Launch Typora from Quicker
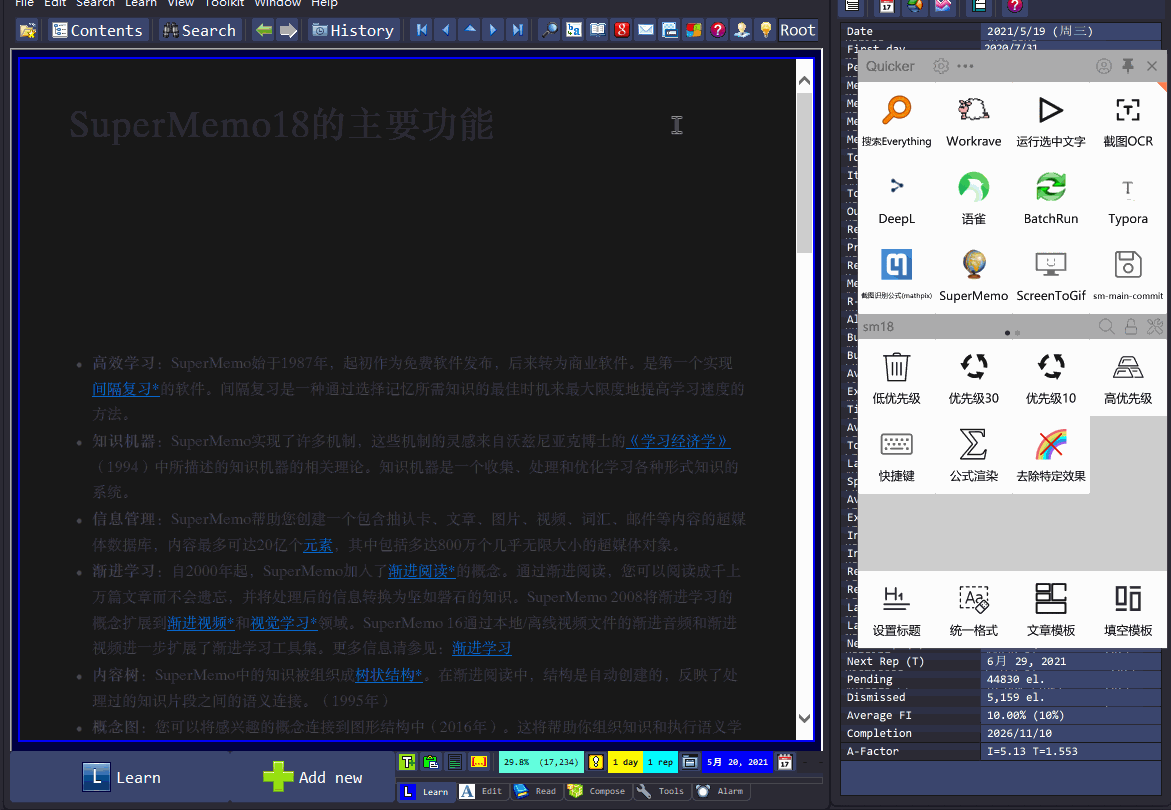The image size is (1171, 810). coord(1128,199)
